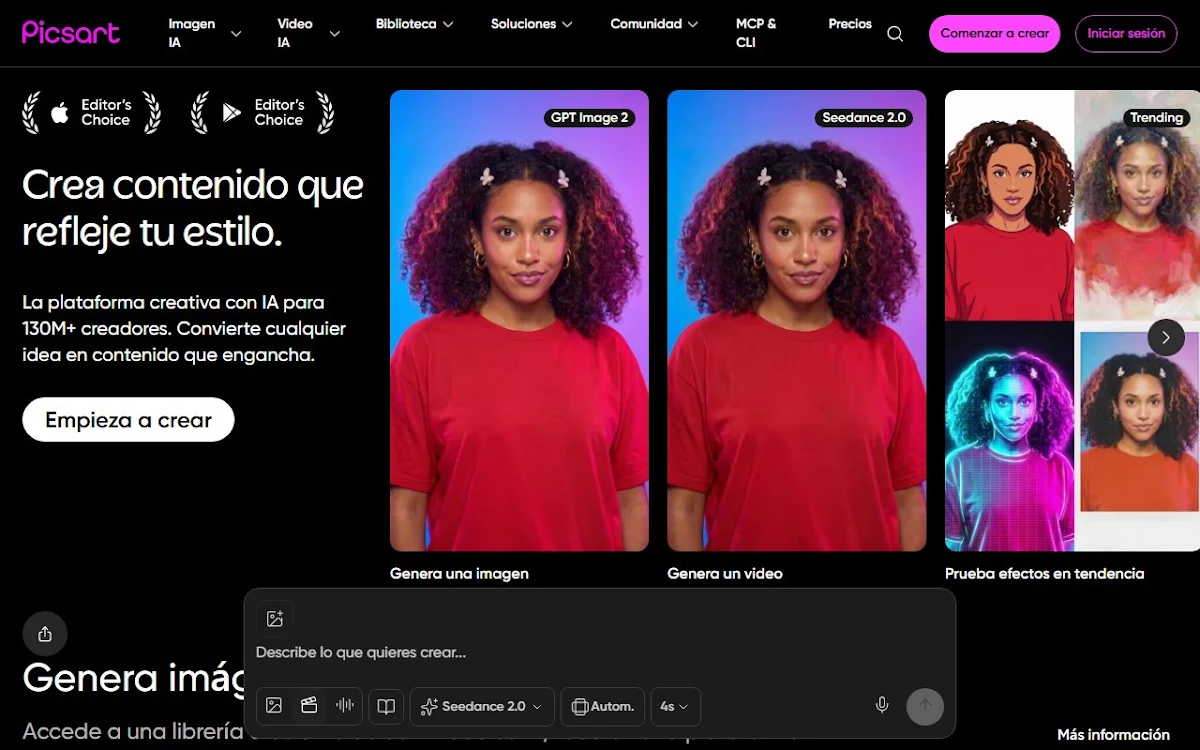Open the prompt library book icon

[x=386, y=706]
